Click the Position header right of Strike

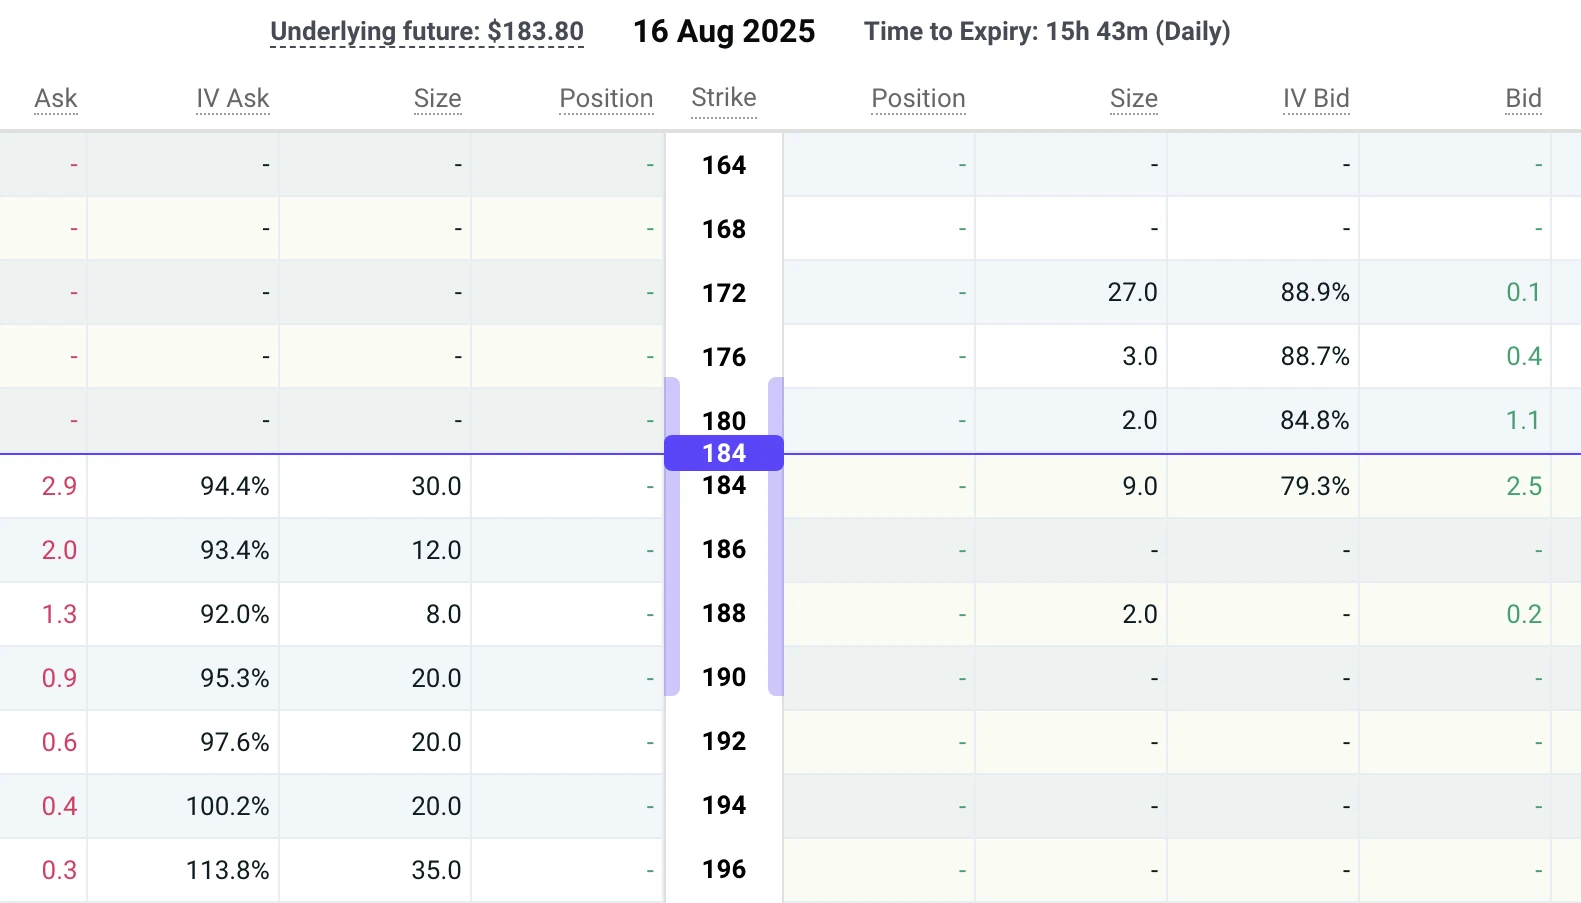pyautogui.click(x=918, y=99)
